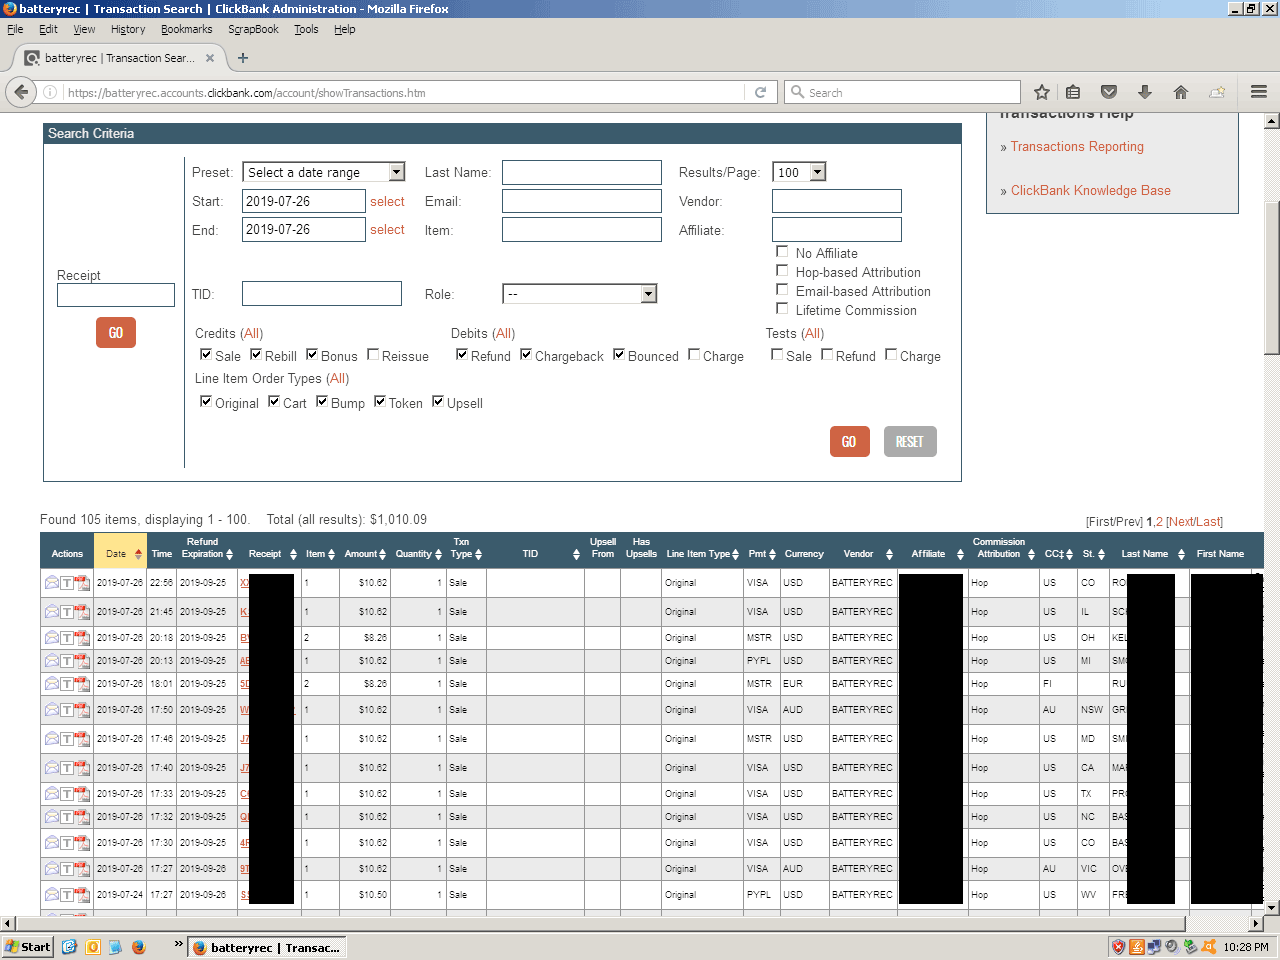Image resolution: width=1280 pixels, height=960 pixels.
Task: Open the Transactions Reporting link
Action: [x=1077, y=147]
